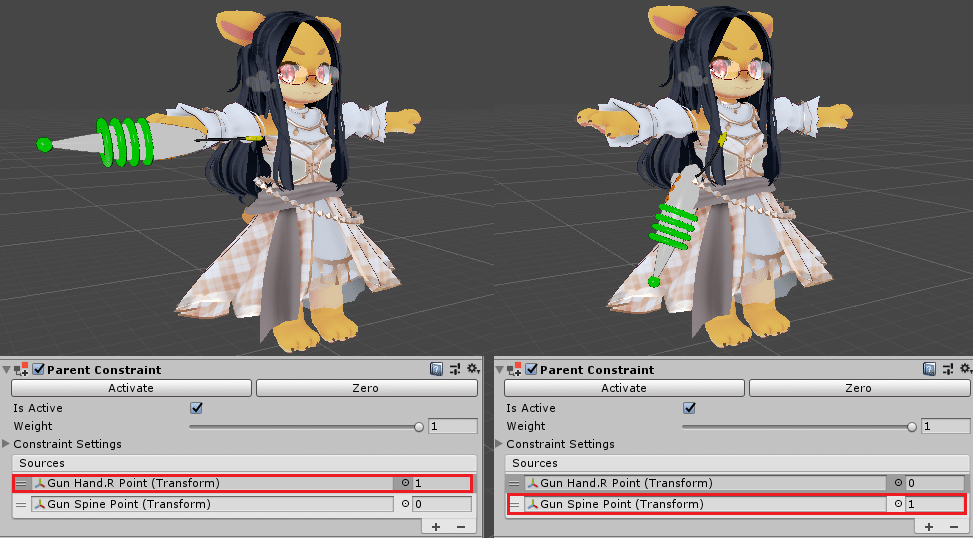Click Weight value field in left inspector
Screen dimensions: 973x538
[453, 426]
